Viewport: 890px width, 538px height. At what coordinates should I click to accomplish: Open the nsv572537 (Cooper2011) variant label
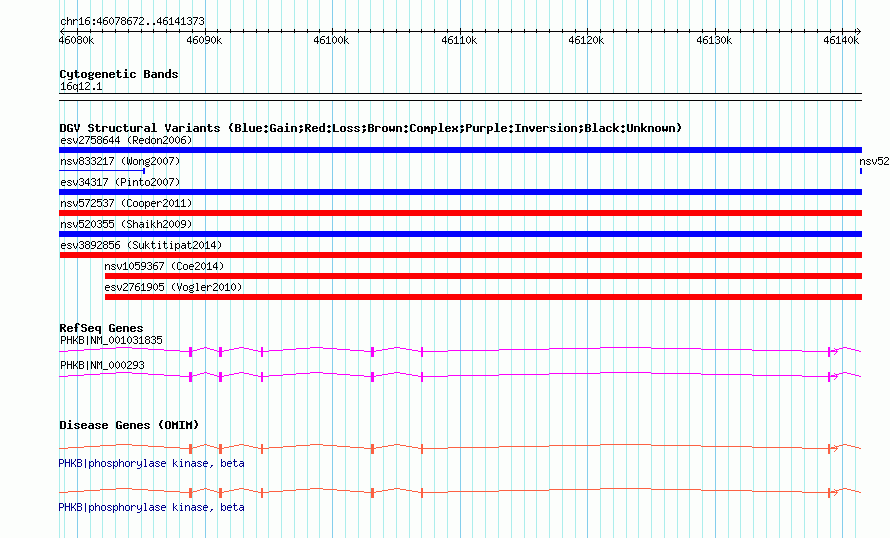[x=126, y=203]
